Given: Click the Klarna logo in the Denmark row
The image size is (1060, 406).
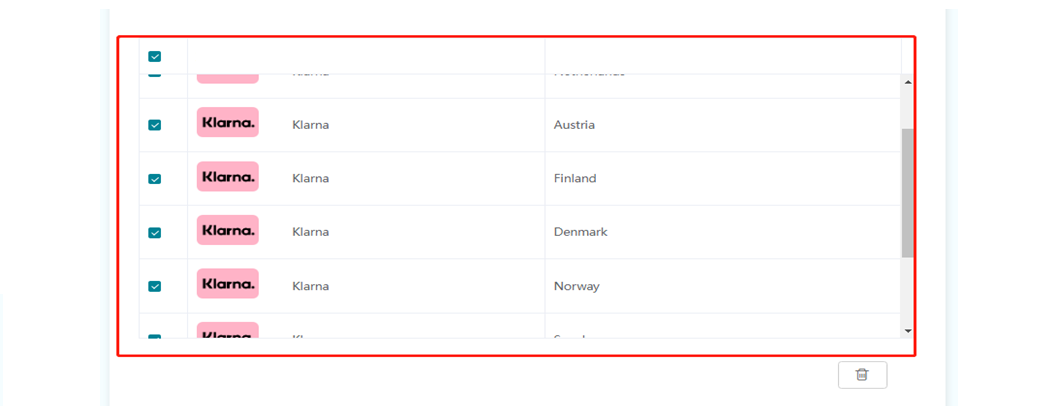Looking at the screenshot, I should point(228,230).
